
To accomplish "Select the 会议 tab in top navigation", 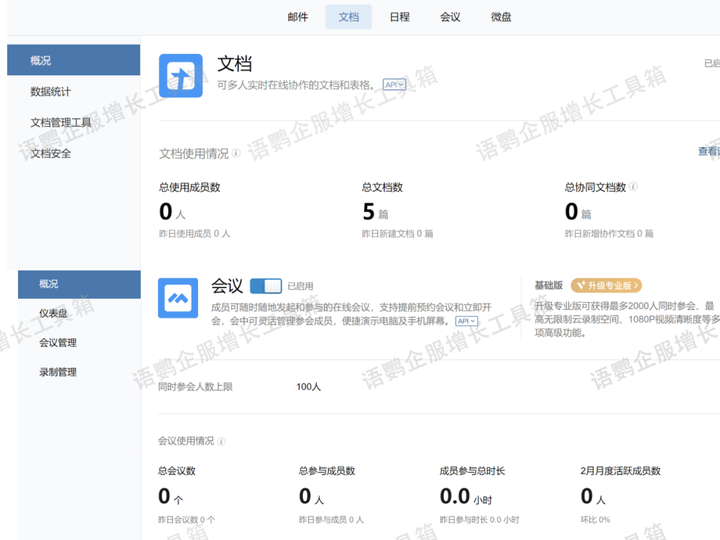I will click(450, 17).
